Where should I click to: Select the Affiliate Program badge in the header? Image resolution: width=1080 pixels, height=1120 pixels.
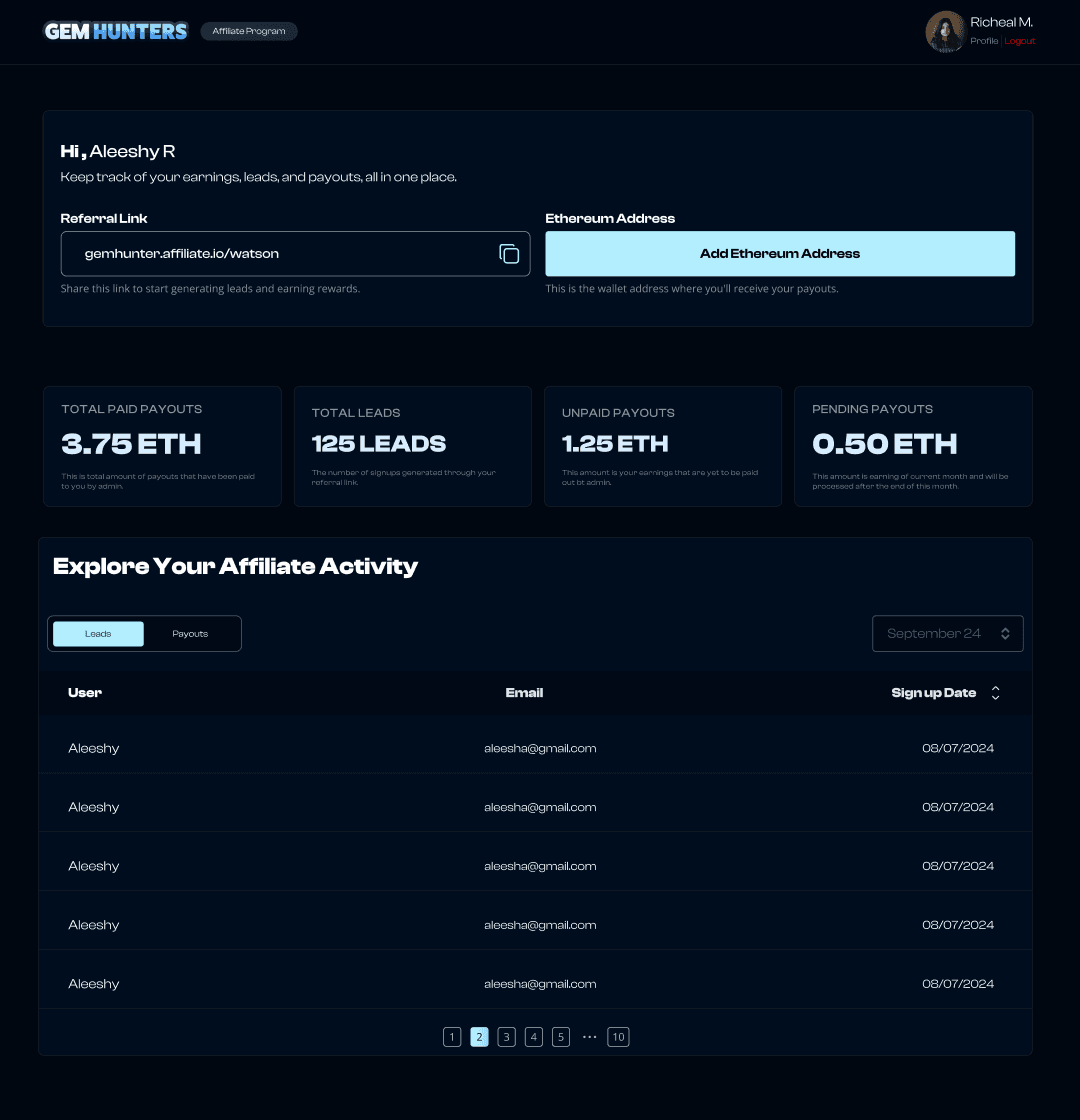coord(248,31)
